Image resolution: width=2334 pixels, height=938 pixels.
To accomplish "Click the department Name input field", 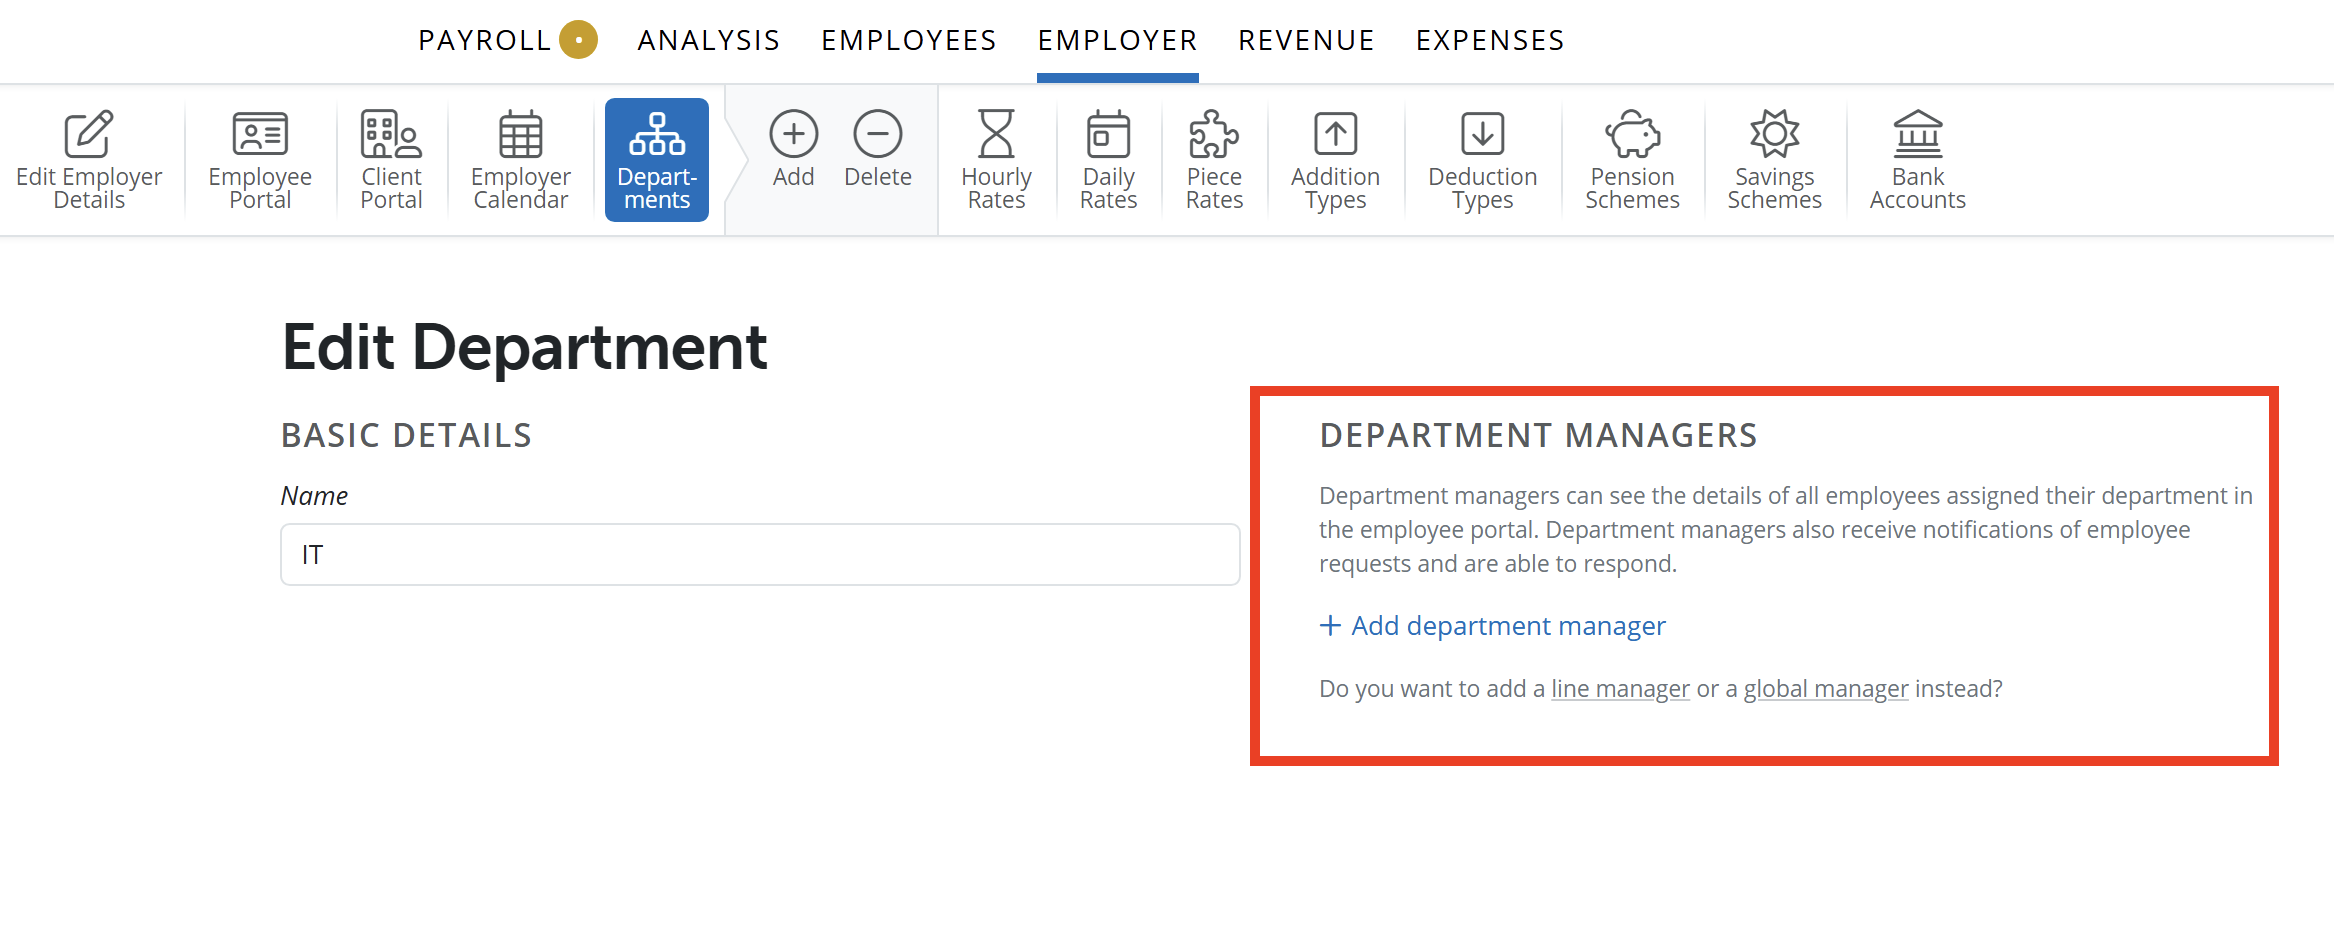I will (x=760, y=555).
